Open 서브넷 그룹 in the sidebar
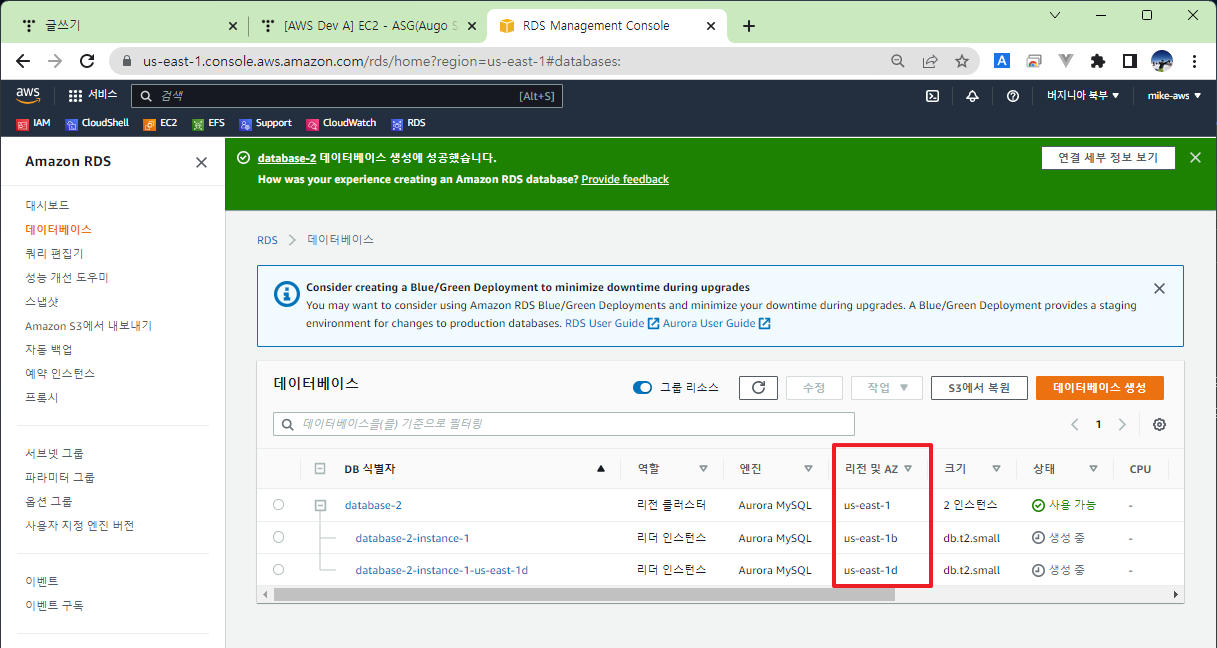Viewport: 1217px width, 648px height. pyautogui.click(x=54, y=453)
